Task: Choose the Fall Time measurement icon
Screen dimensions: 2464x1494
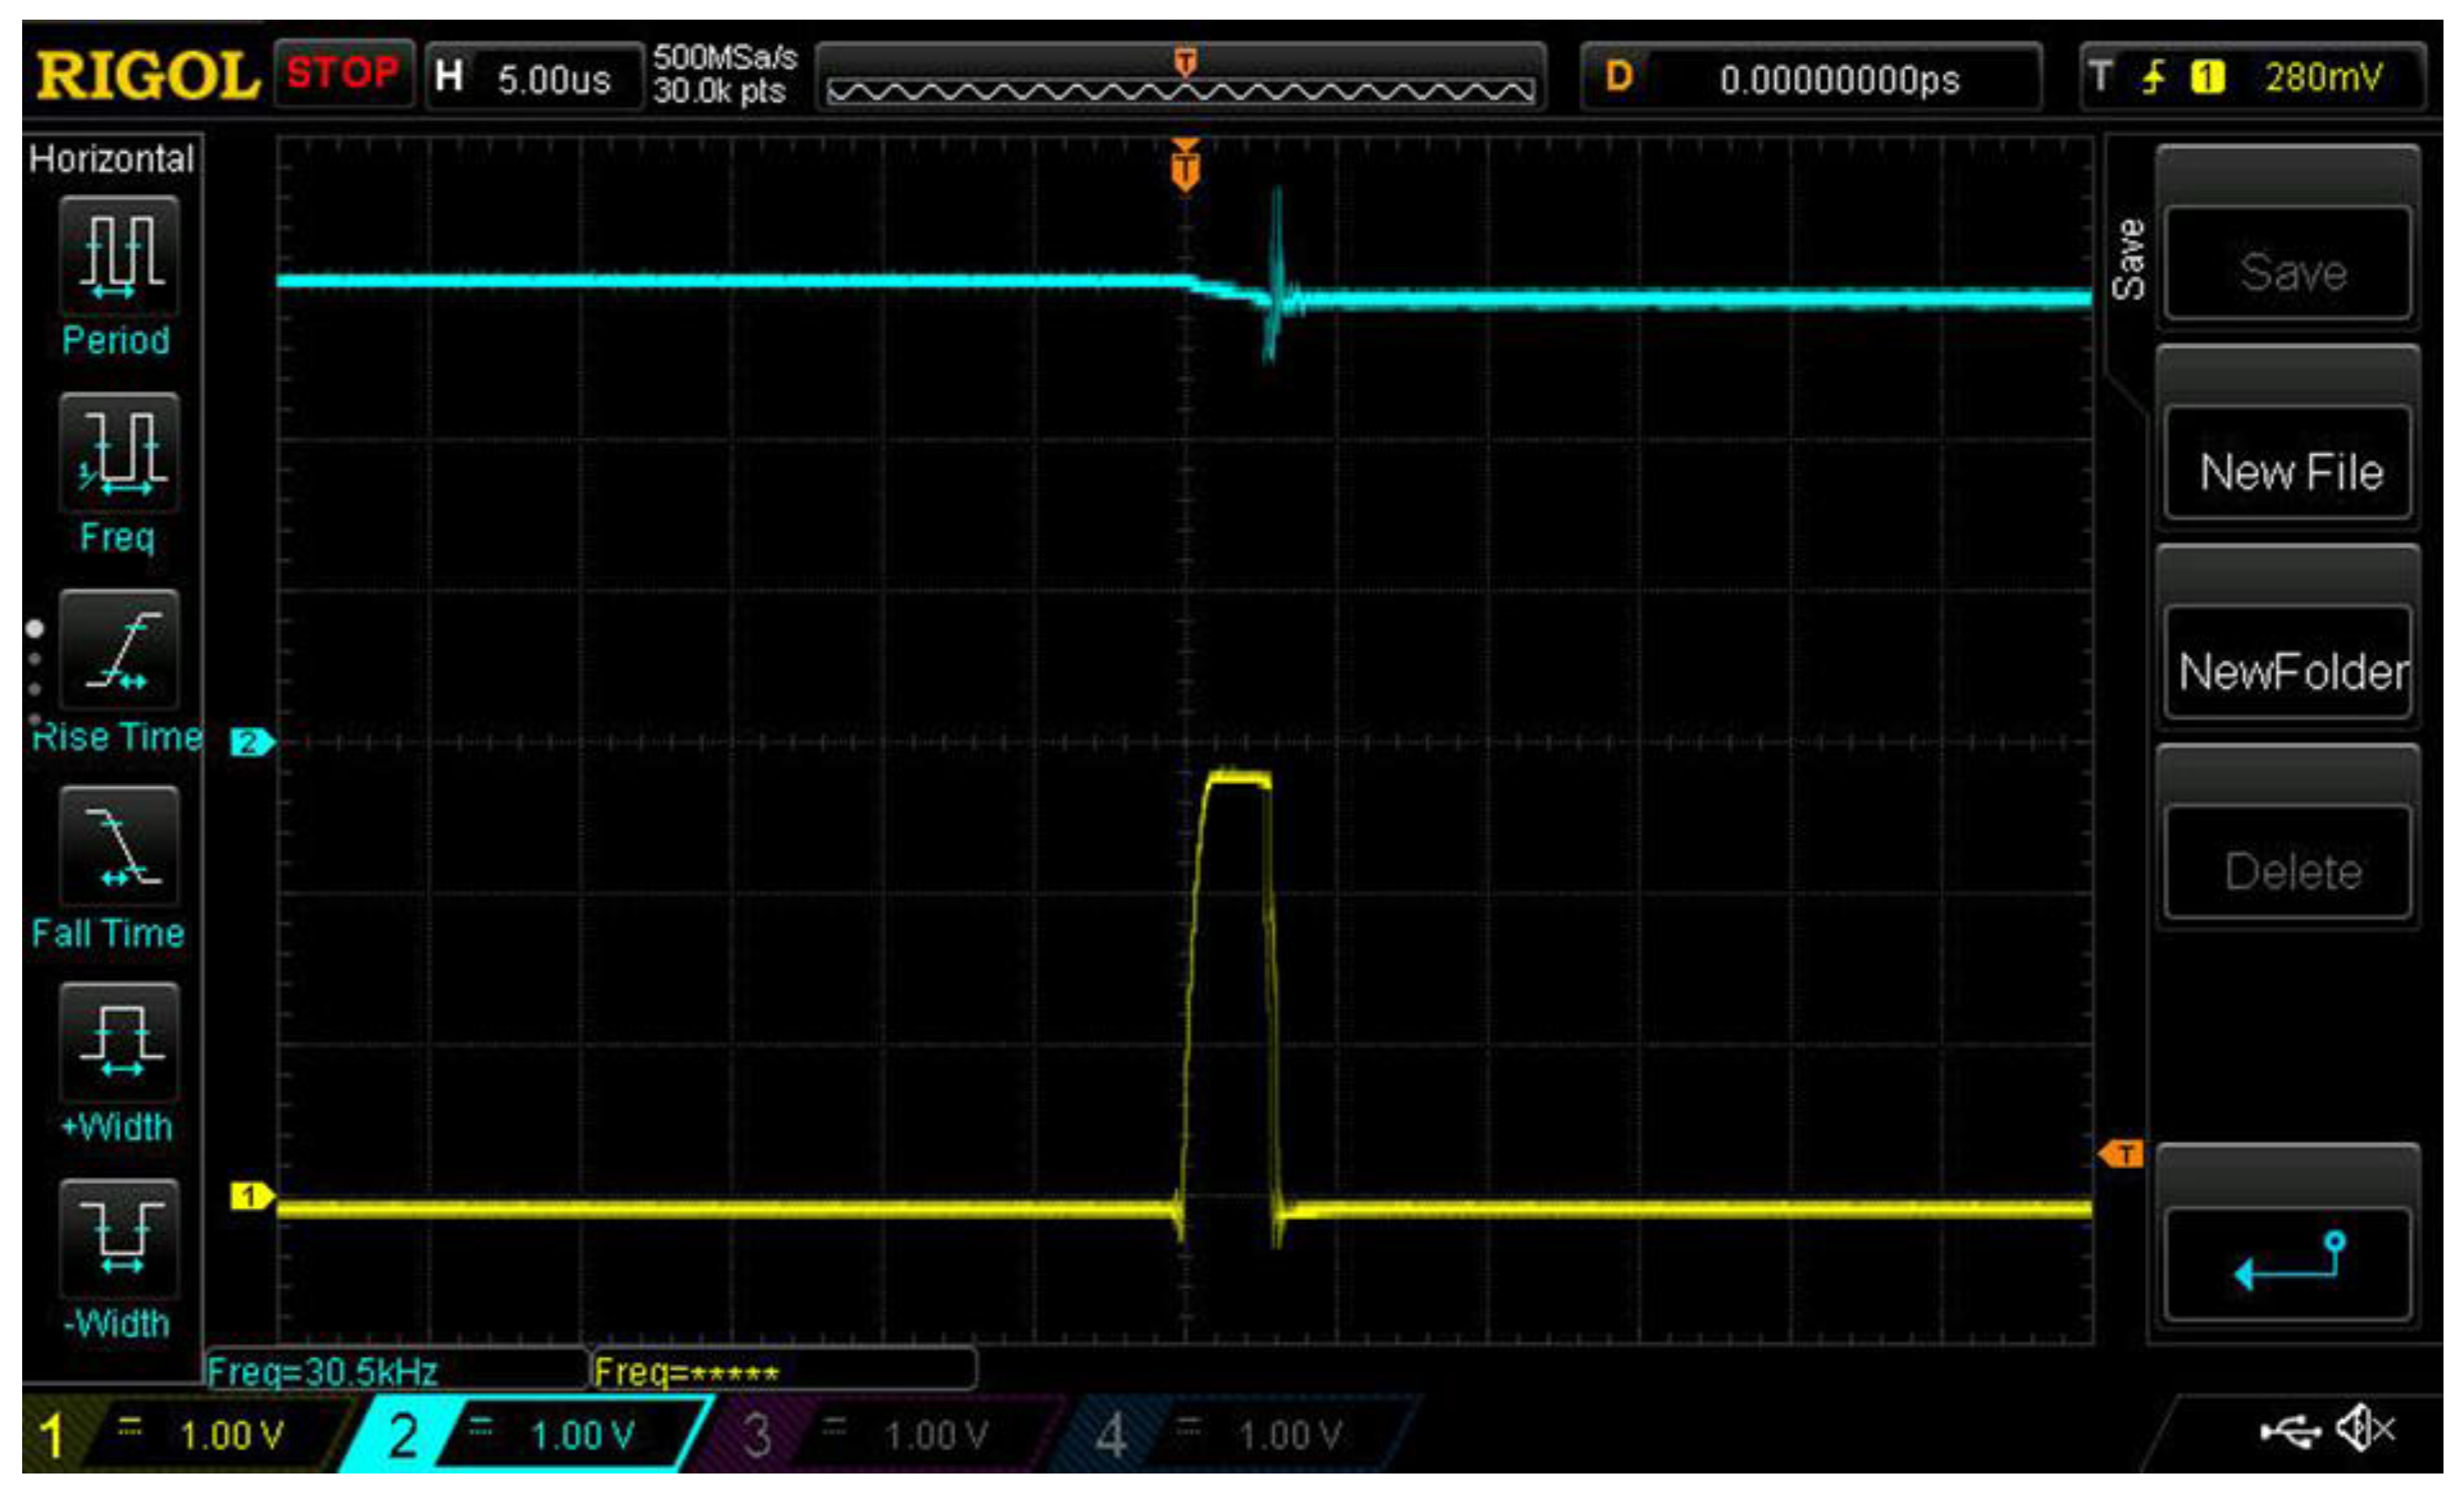Action: tap(119, 846)
